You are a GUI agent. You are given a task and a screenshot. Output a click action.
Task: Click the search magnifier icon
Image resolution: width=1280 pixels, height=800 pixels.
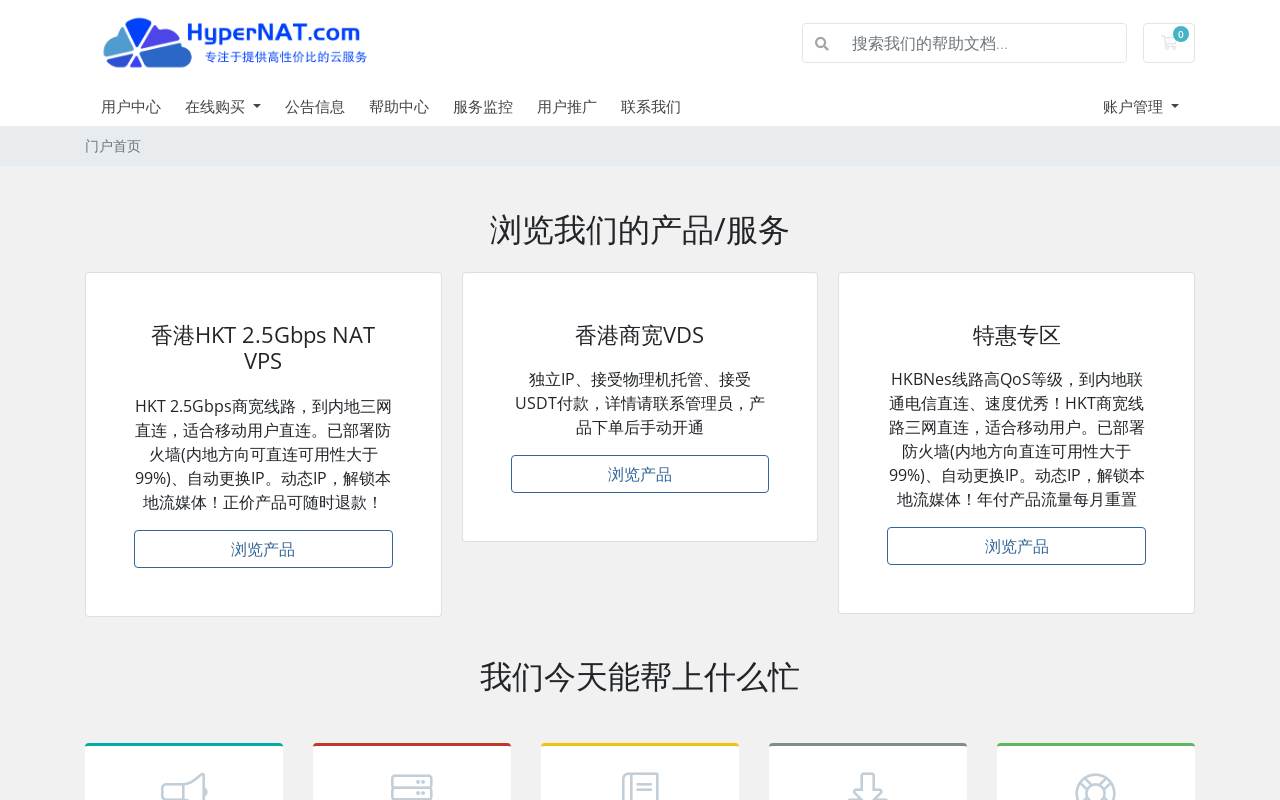coord(822,43)
